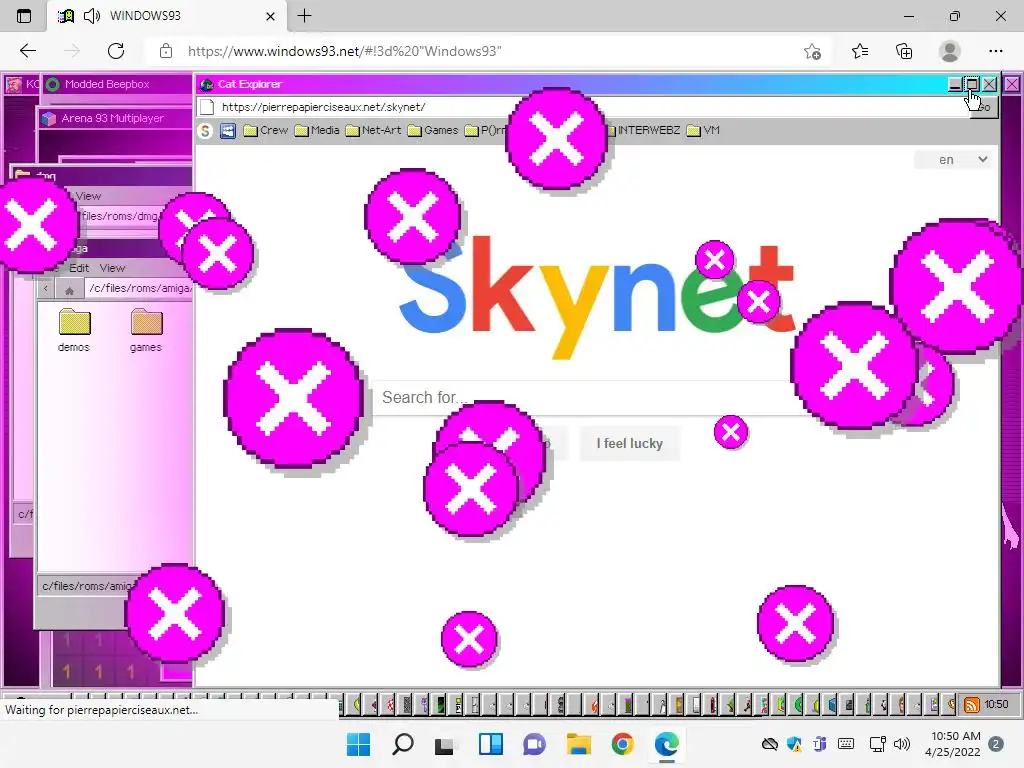Select the WINDOWS93 browser tab

pyautogui.click(x=167, y=16)
